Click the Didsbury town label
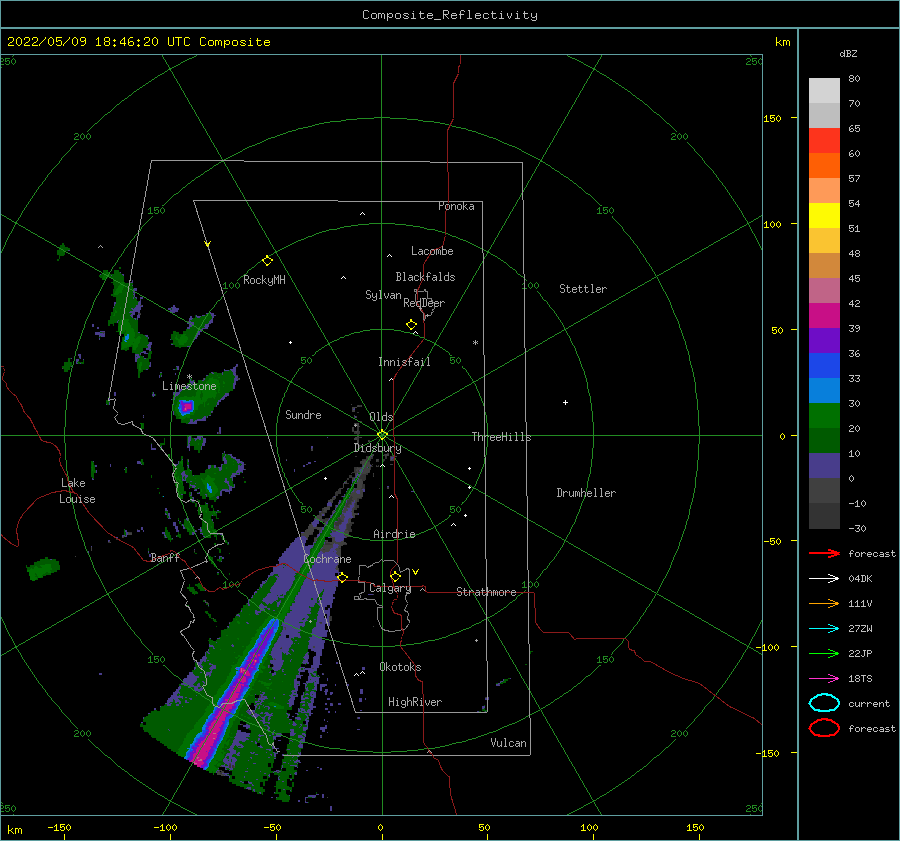 [x=377, y=448]
